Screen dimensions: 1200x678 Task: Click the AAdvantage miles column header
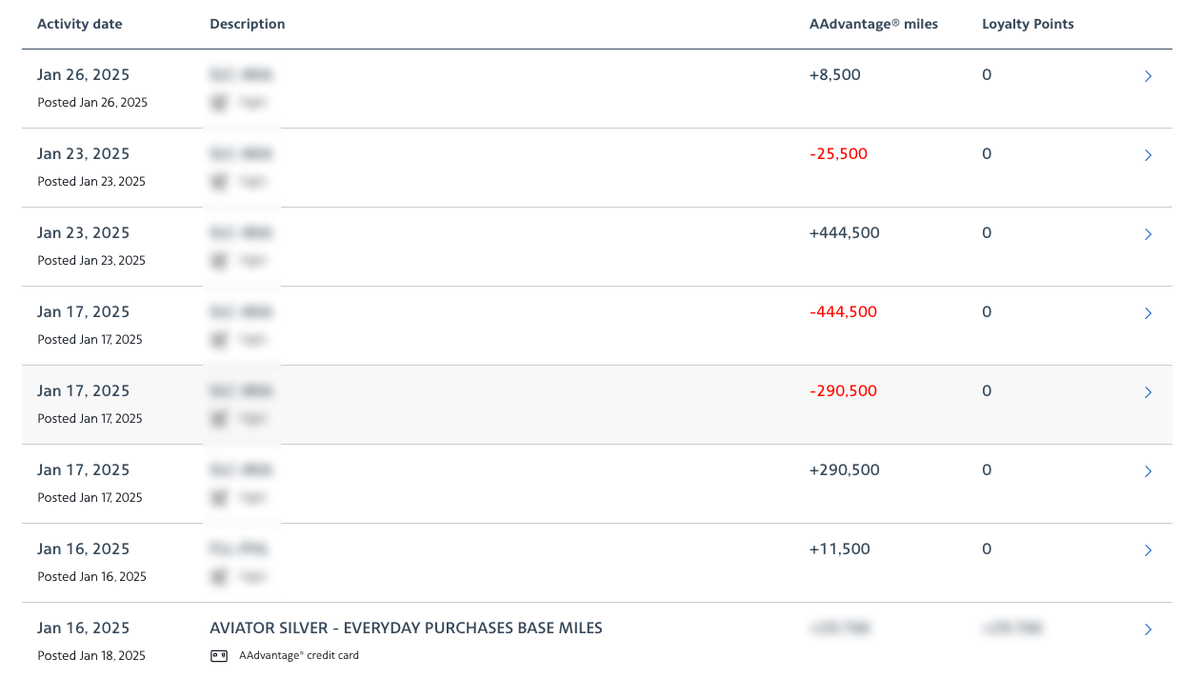873,24
